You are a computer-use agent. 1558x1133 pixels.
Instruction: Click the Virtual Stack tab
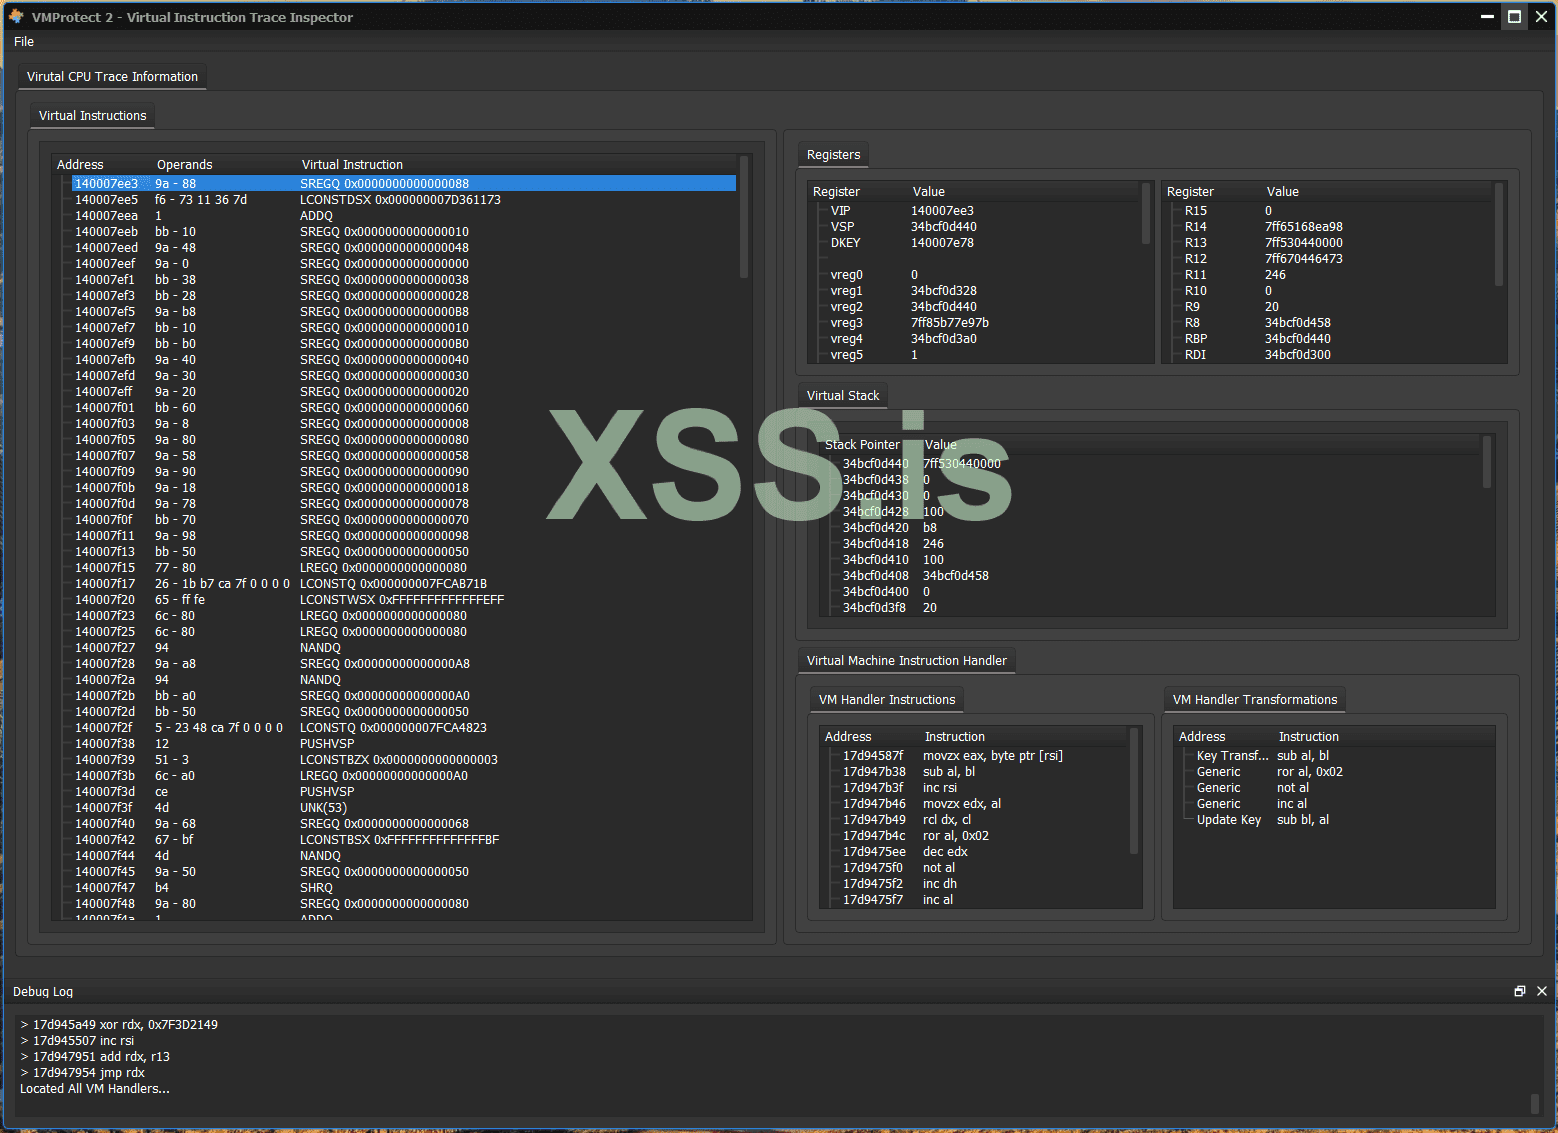pyautogui.click(x=842, y=396)
